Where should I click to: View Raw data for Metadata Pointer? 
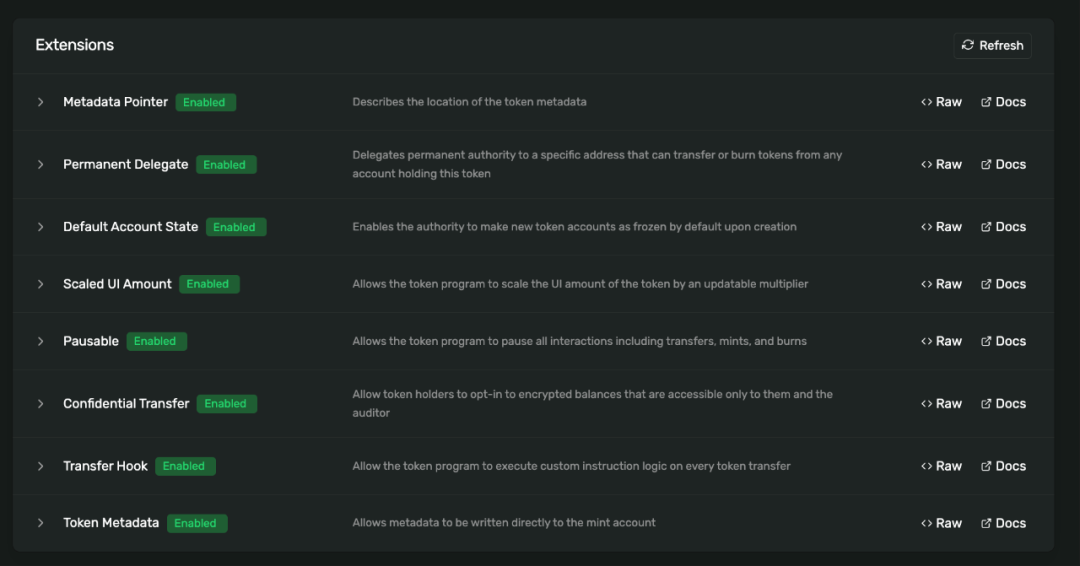click(941, 102)
